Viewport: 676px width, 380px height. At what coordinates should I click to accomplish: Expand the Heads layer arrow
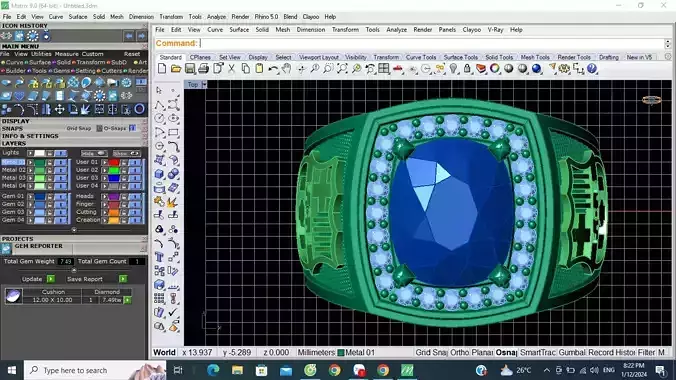pyautogui.click(x=104, y=196)
